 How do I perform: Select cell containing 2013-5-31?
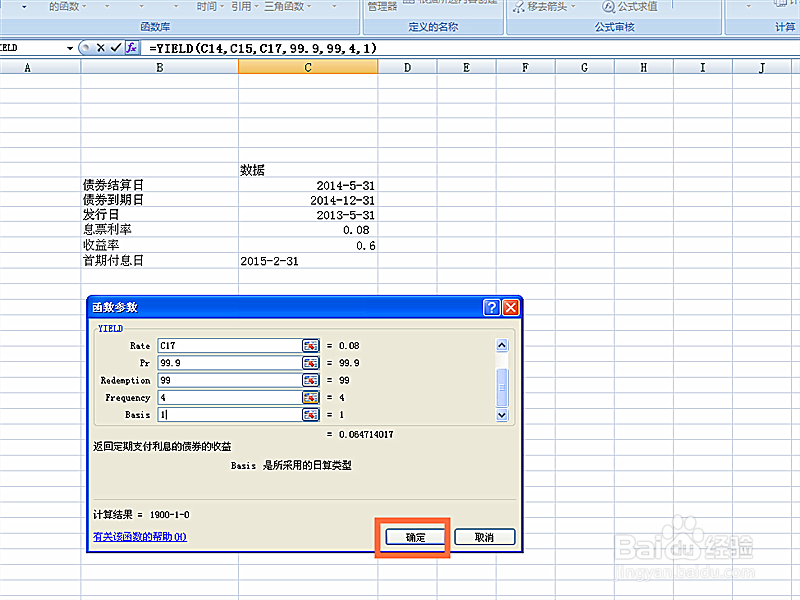(308, 215)
